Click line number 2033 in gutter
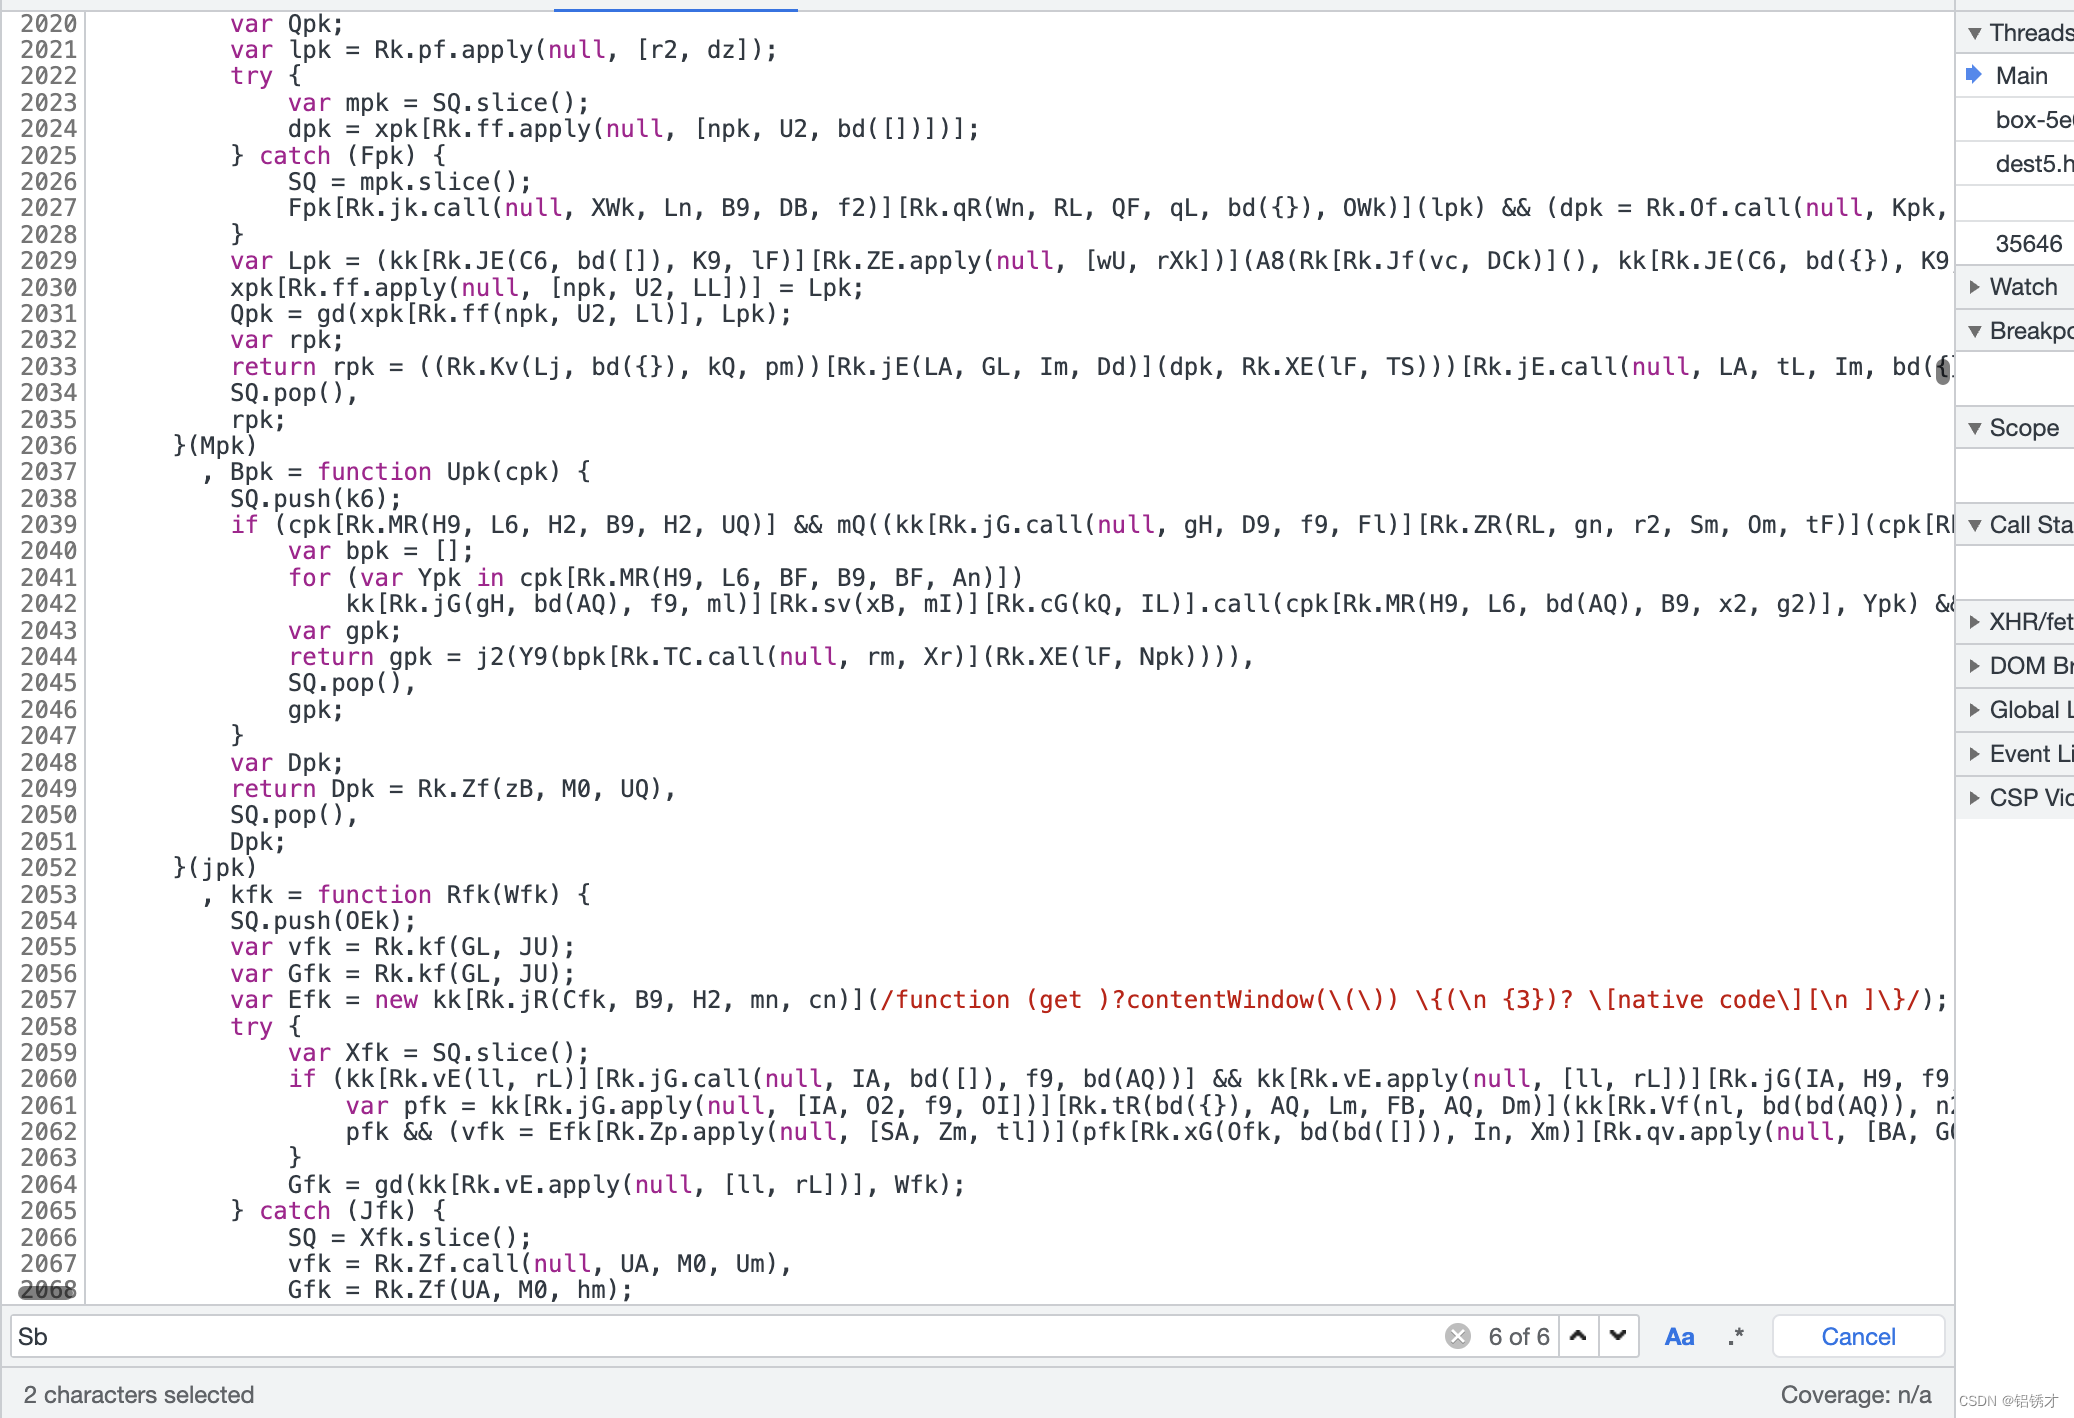Image resolution: width=2074 pixels, height=1418 pixels. click(x=48, y=367)
